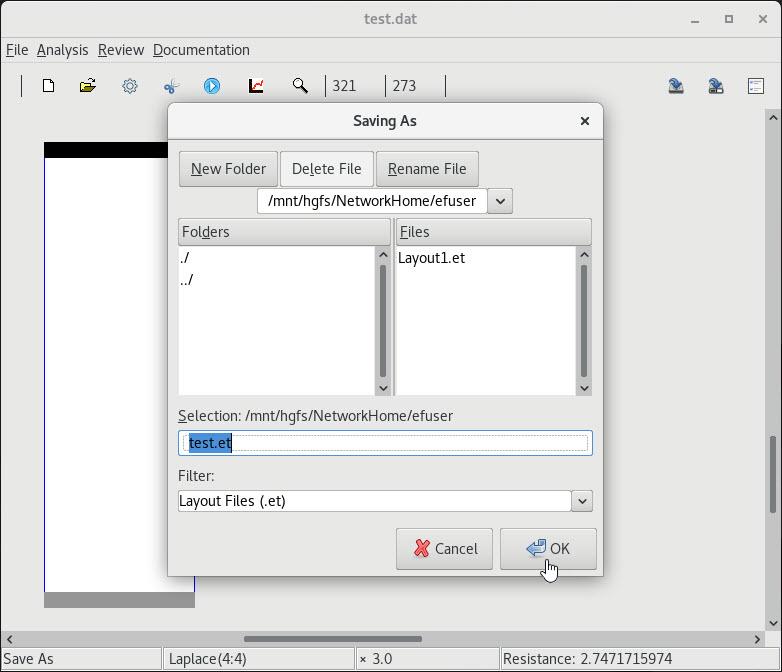Click the graph plot icon
The height and width of the screenshot is (672, 782).
[256, 86]
